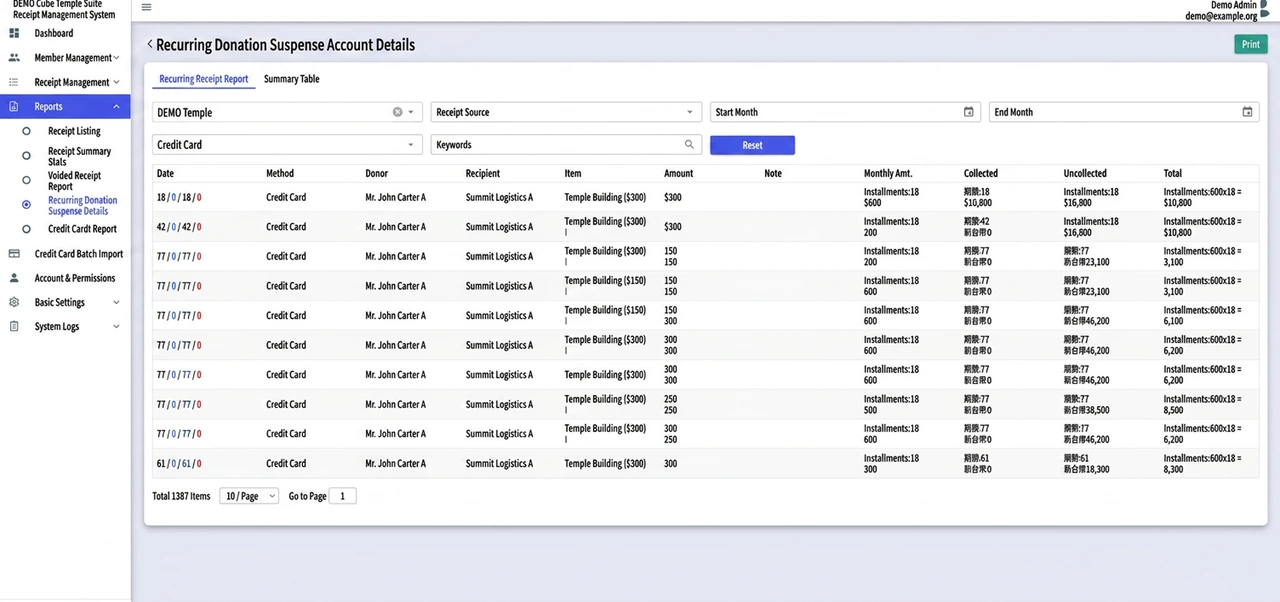Screen dimensions: 1280x602
Task: Click the Start Month date field
Action: tap(844, 112)
